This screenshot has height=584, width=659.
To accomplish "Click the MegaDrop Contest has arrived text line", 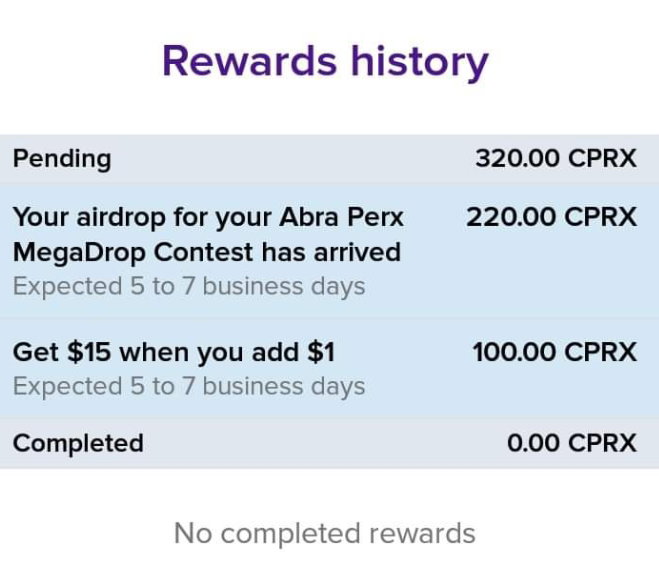I will (x=207, y=253).
